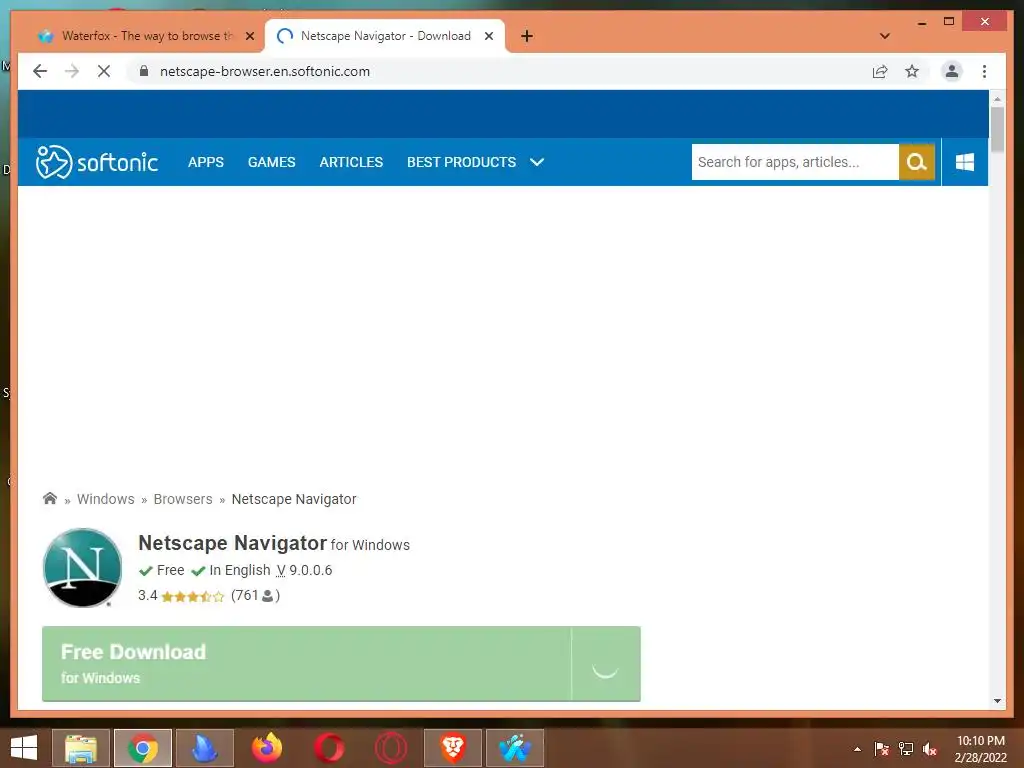
Task: Open the Browsers breadcrumb link
Action: (183, 499)
